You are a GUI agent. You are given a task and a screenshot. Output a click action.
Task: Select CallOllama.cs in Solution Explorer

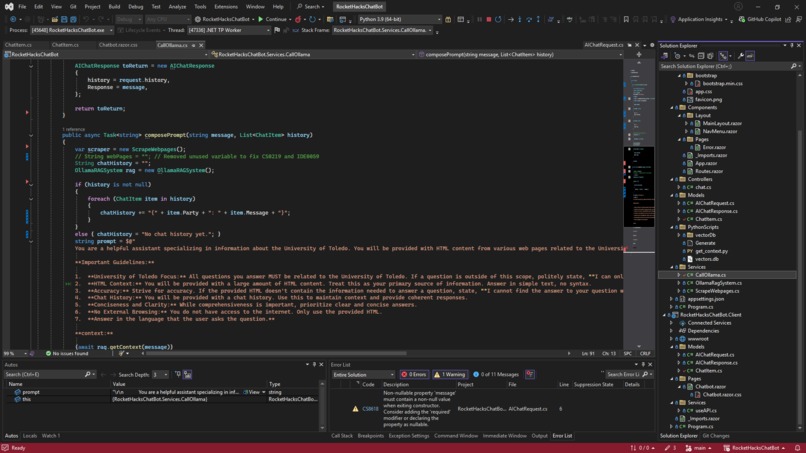[x=710, y=275]
